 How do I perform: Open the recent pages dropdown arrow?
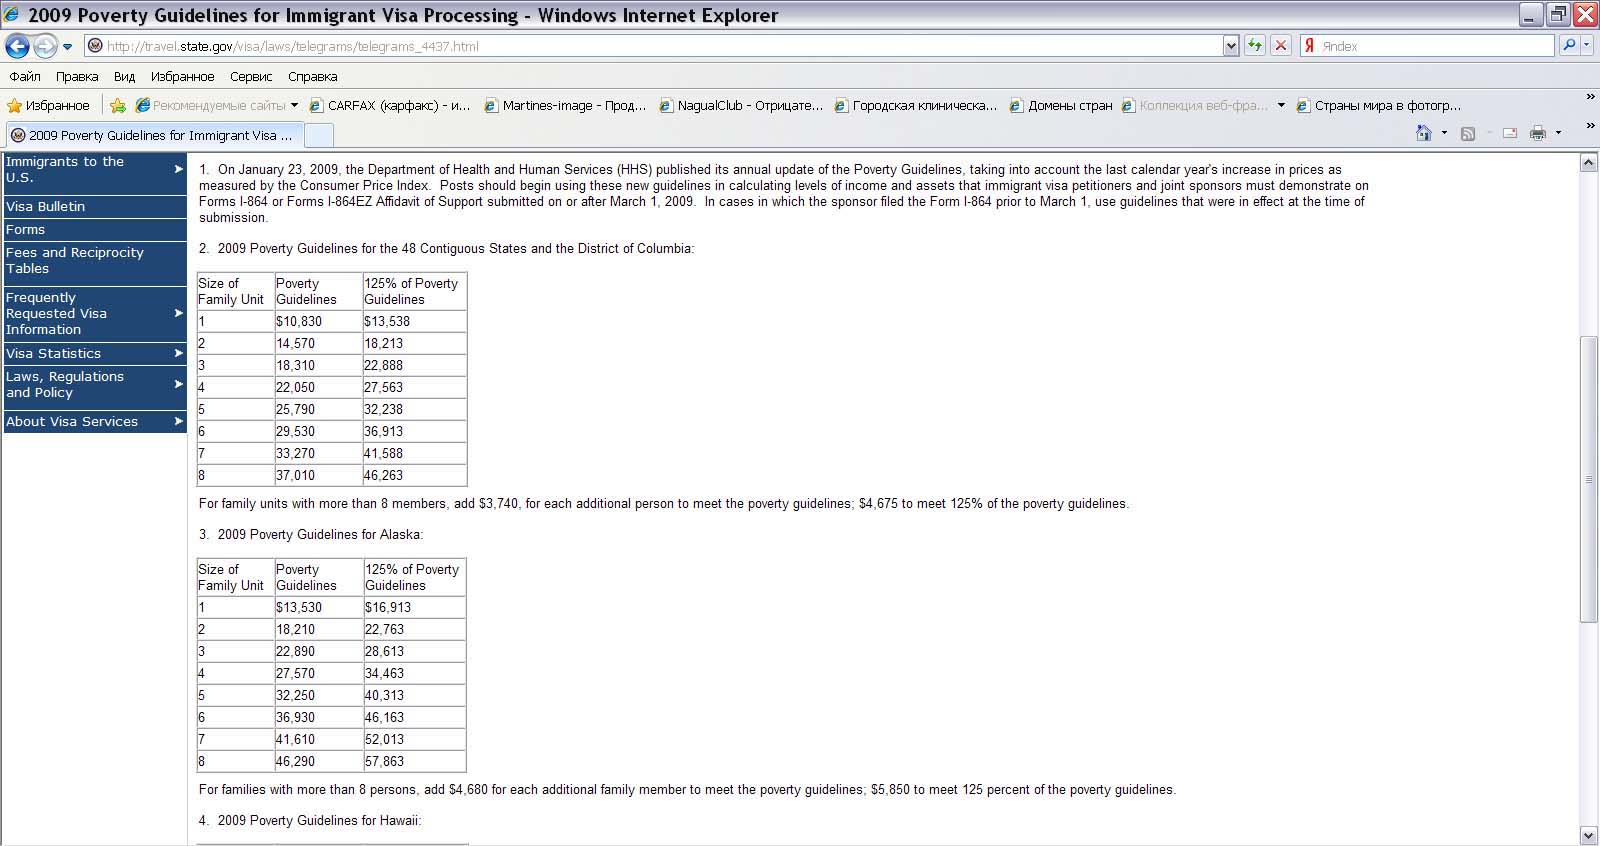[x=67, y=47]
